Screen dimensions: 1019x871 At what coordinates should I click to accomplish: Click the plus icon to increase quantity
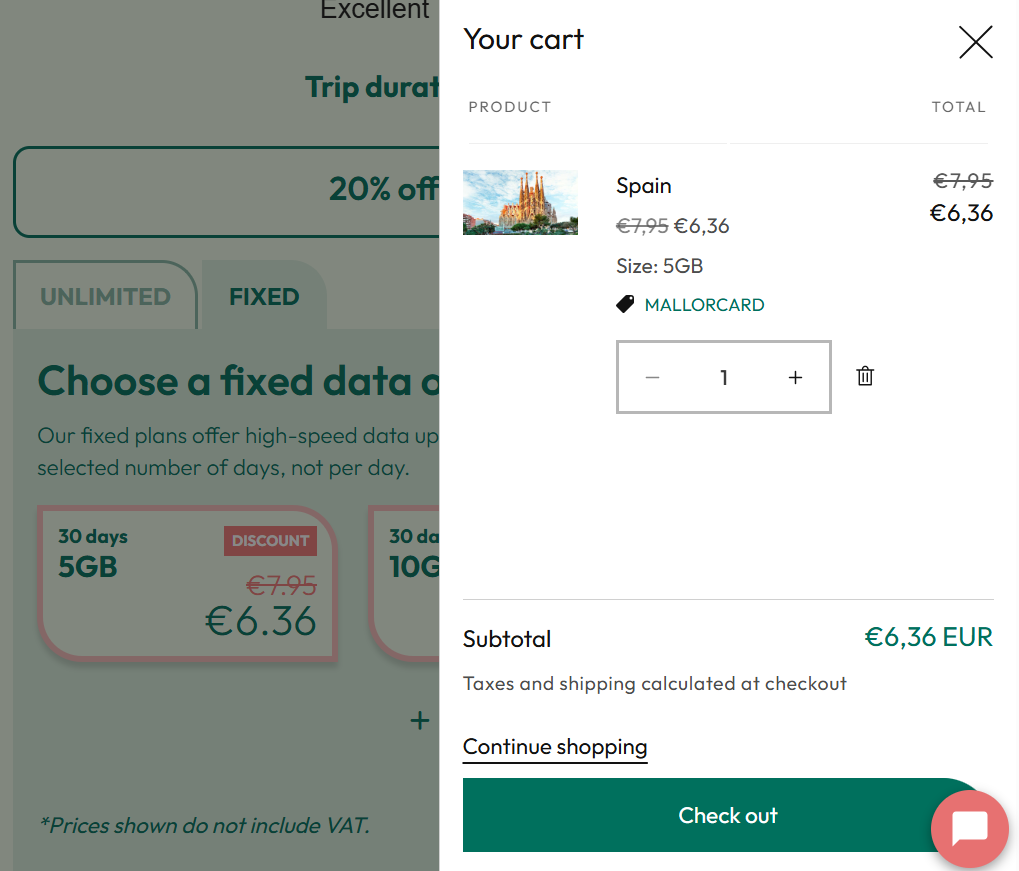[795, 377]
